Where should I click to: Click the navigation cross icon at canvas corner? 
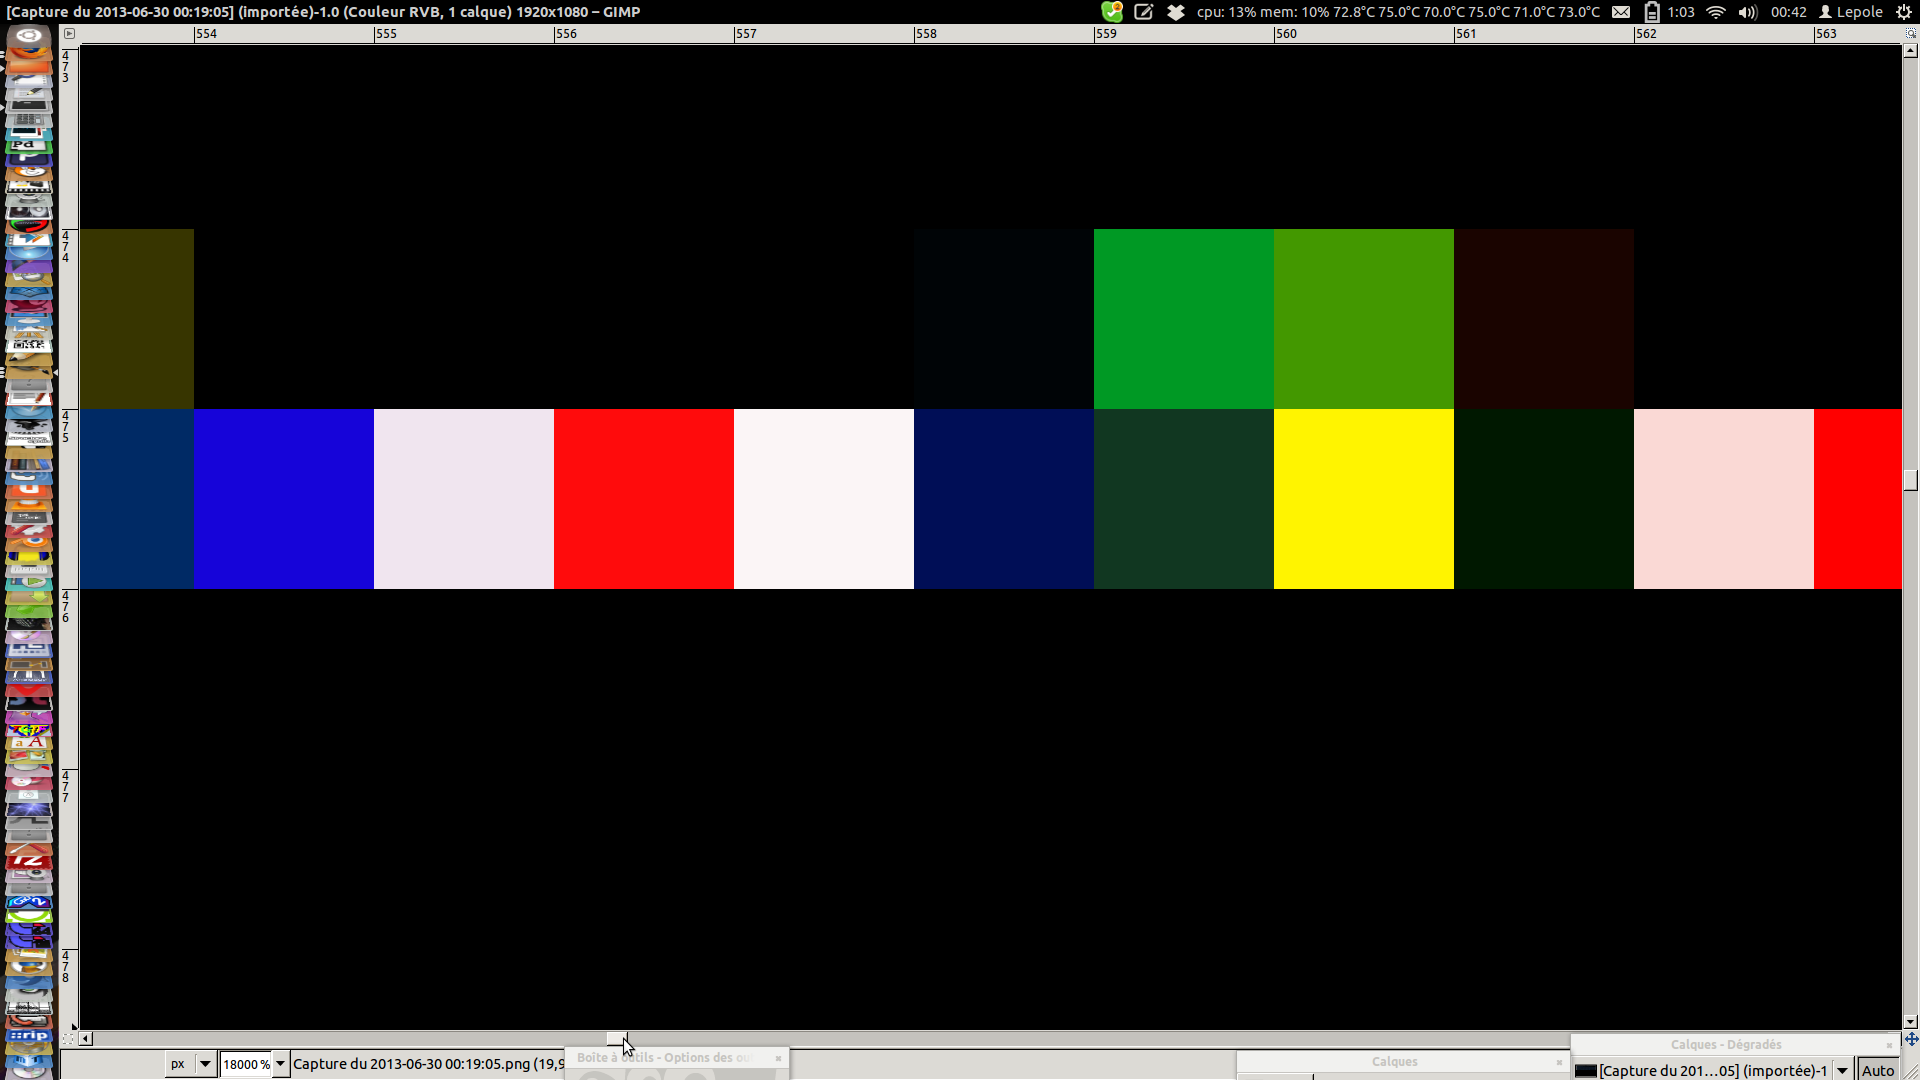1911,1039
